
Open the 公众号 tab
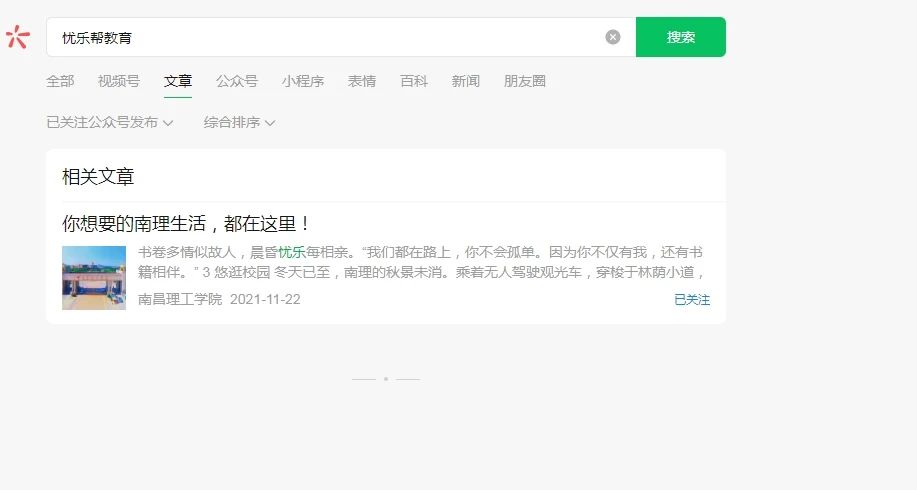[x=237, y=81]
